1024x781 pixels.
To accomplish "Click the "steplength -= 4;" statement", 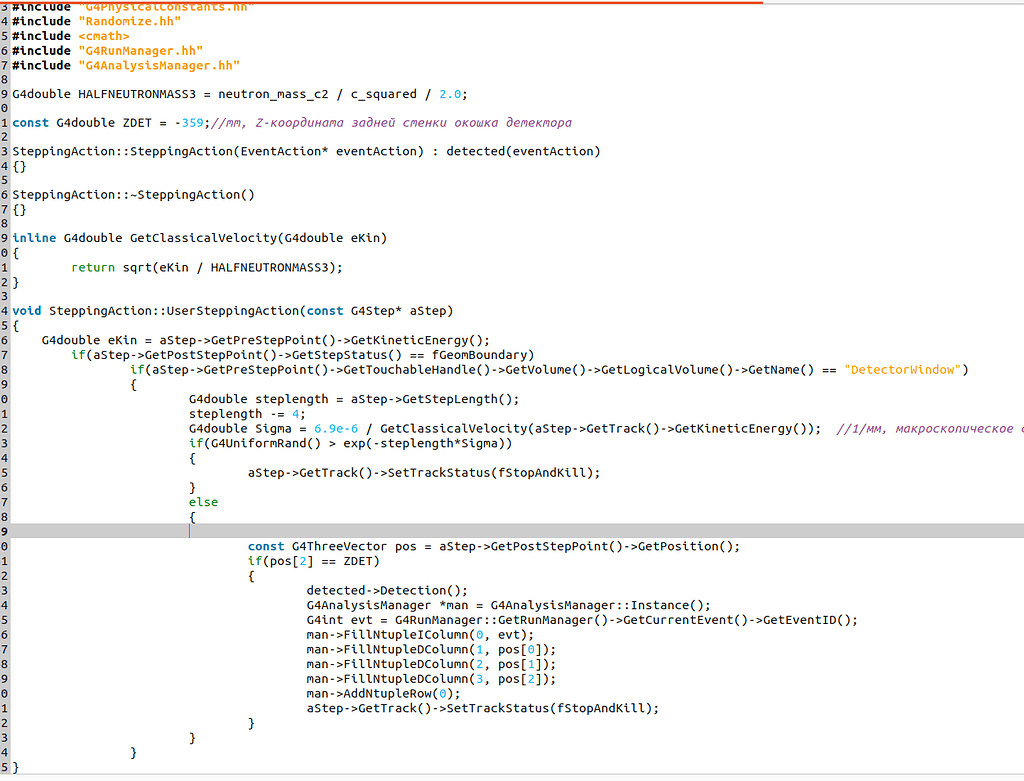I will 247,414.
